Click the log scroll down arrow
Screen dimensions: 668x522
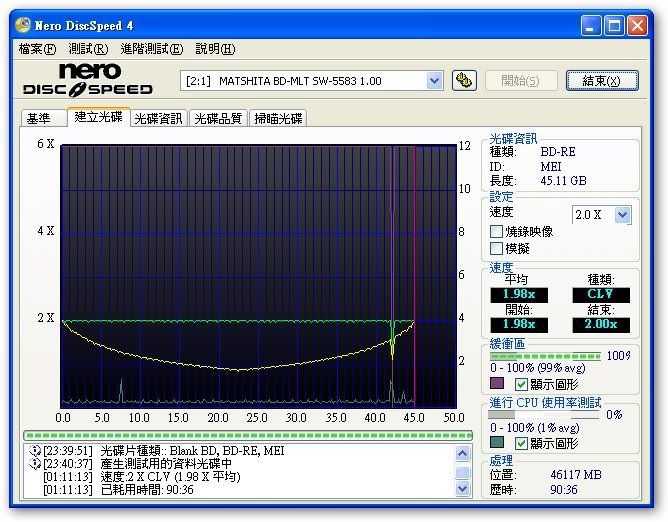(x=463, y=488)
